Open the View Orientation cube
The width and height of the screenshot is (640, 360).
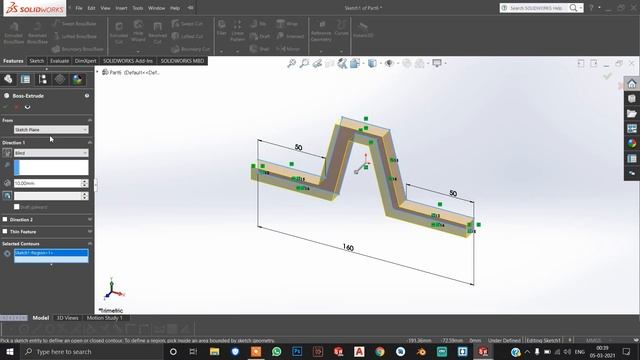coord(355,63)
